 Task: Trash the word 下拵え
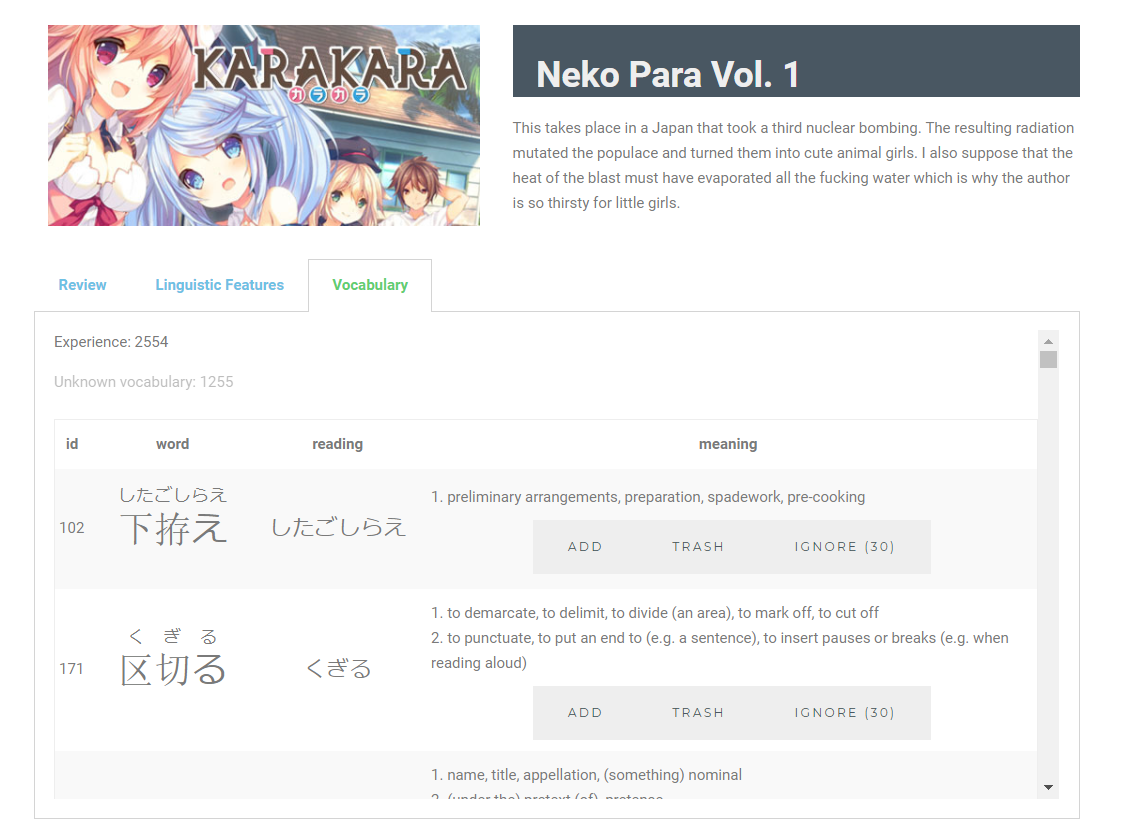(697, 547)
